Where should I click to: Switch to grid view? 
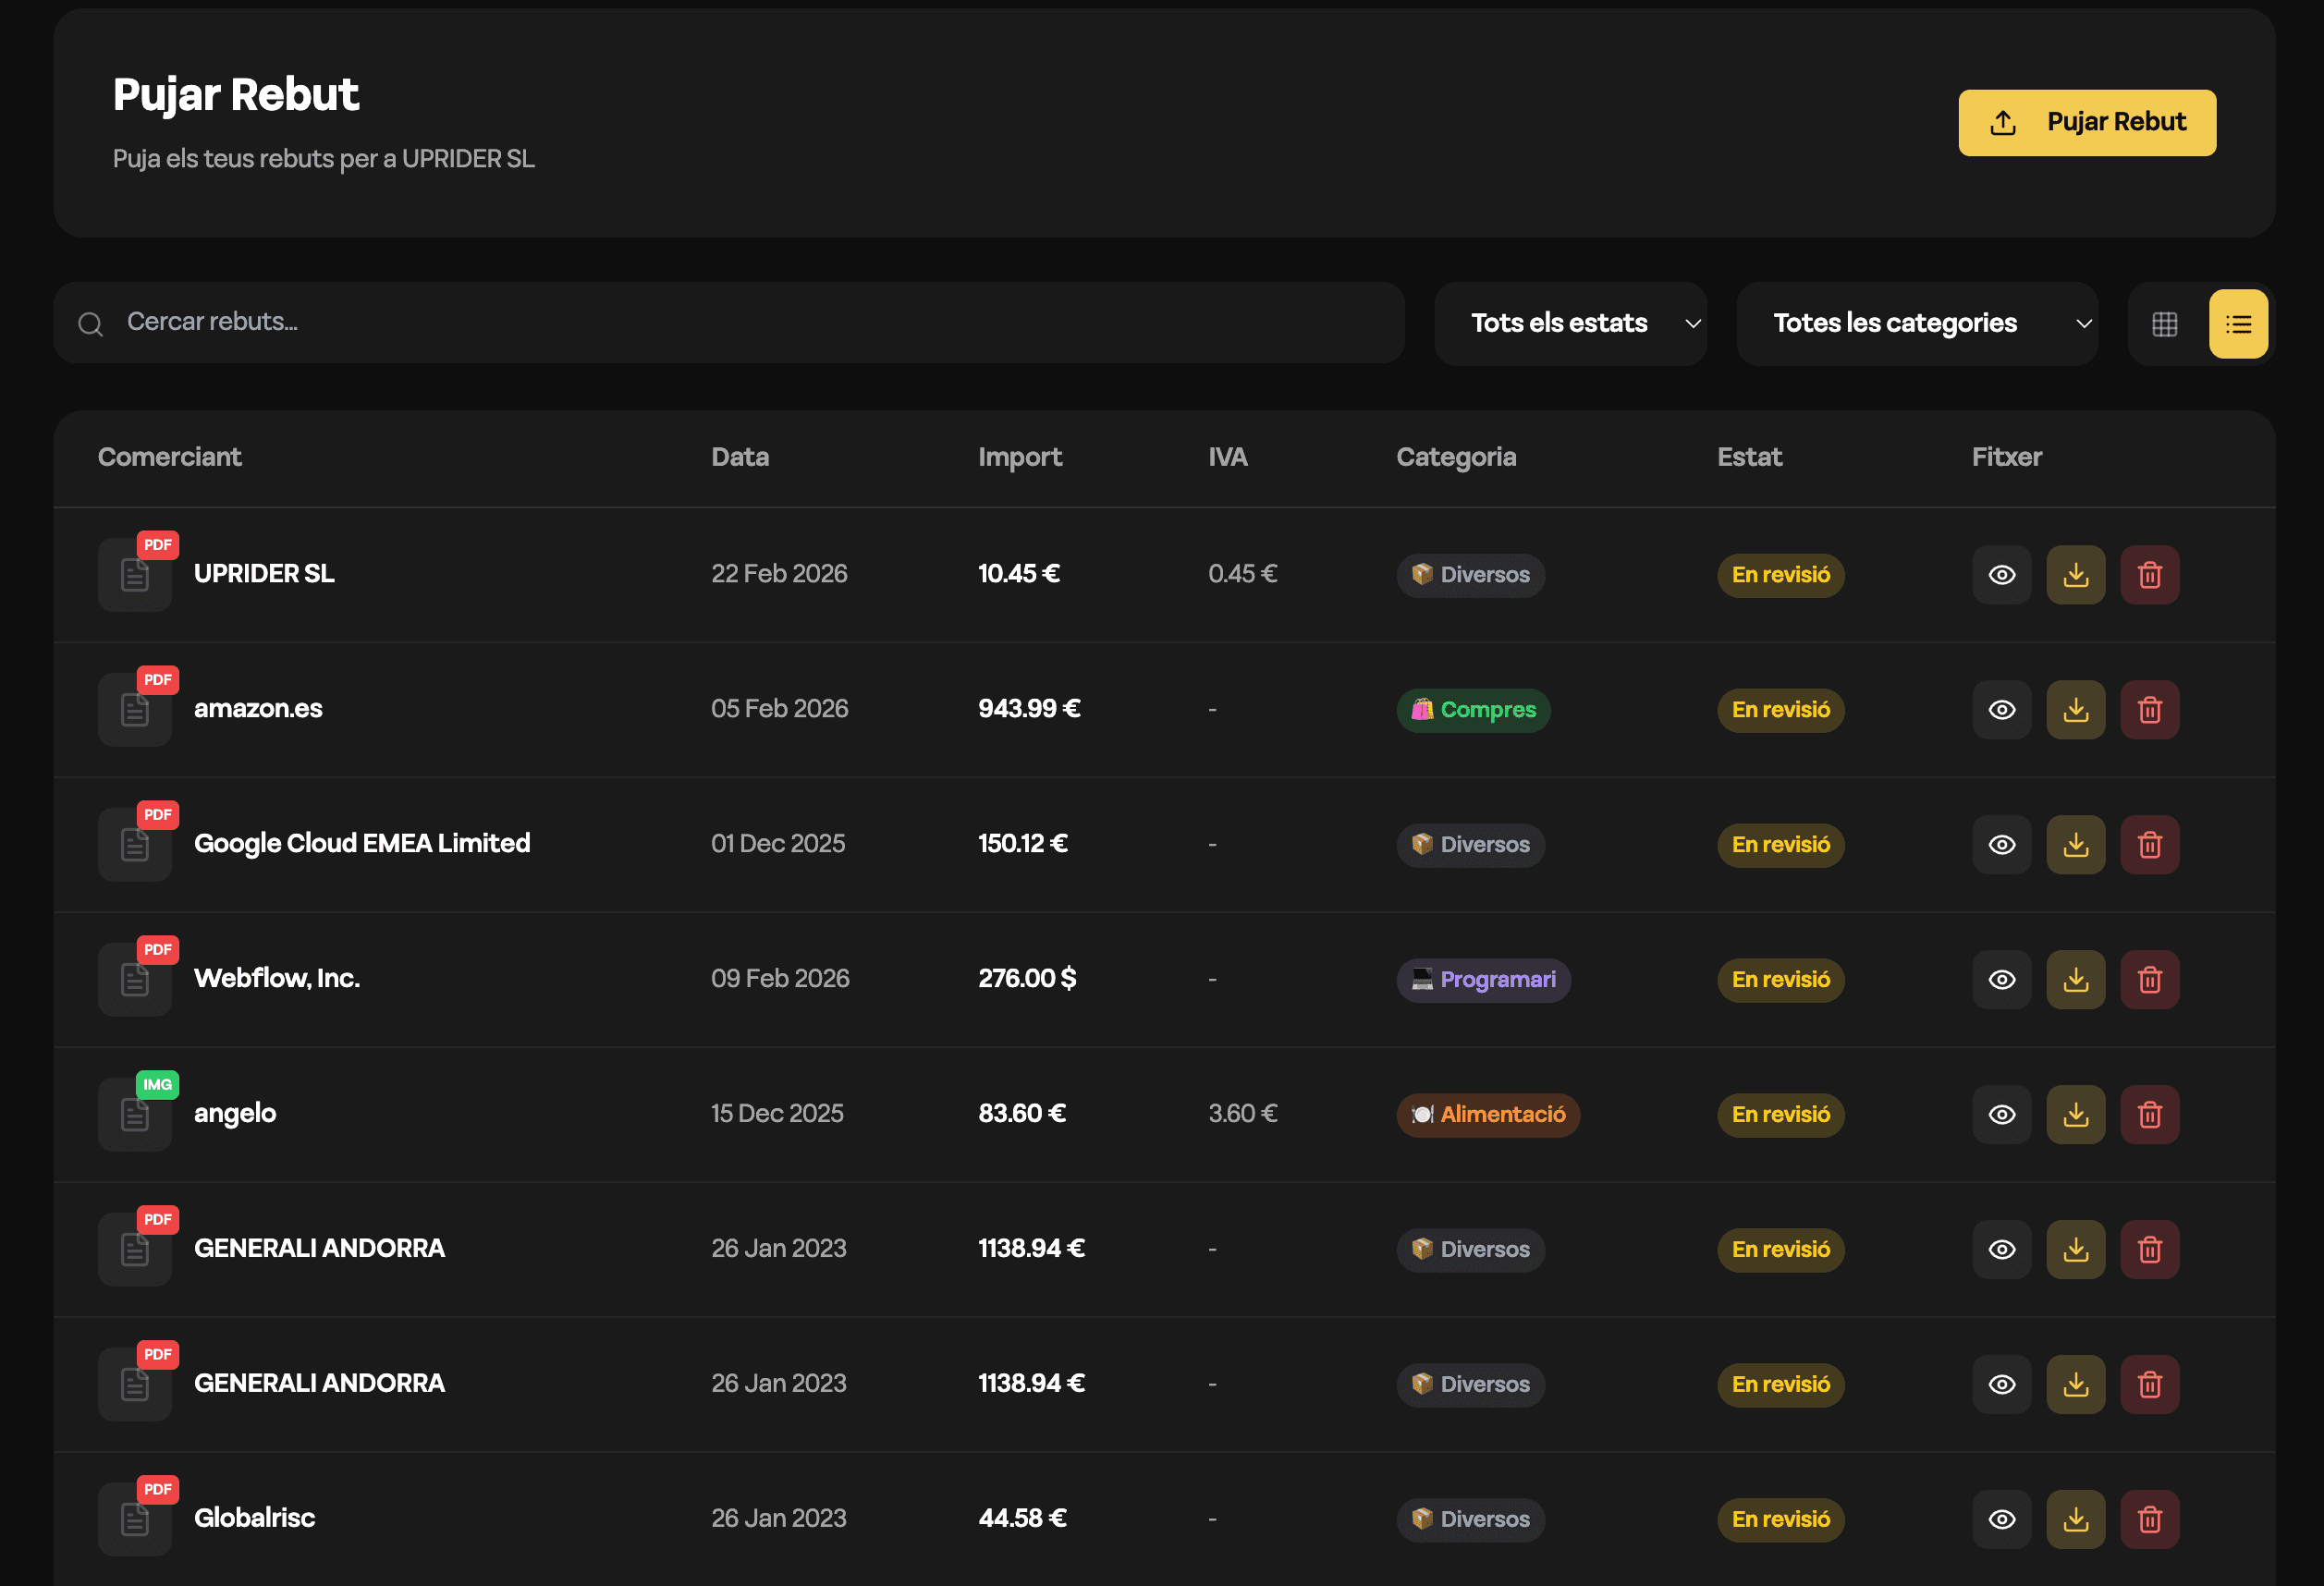click(2164, 324)
